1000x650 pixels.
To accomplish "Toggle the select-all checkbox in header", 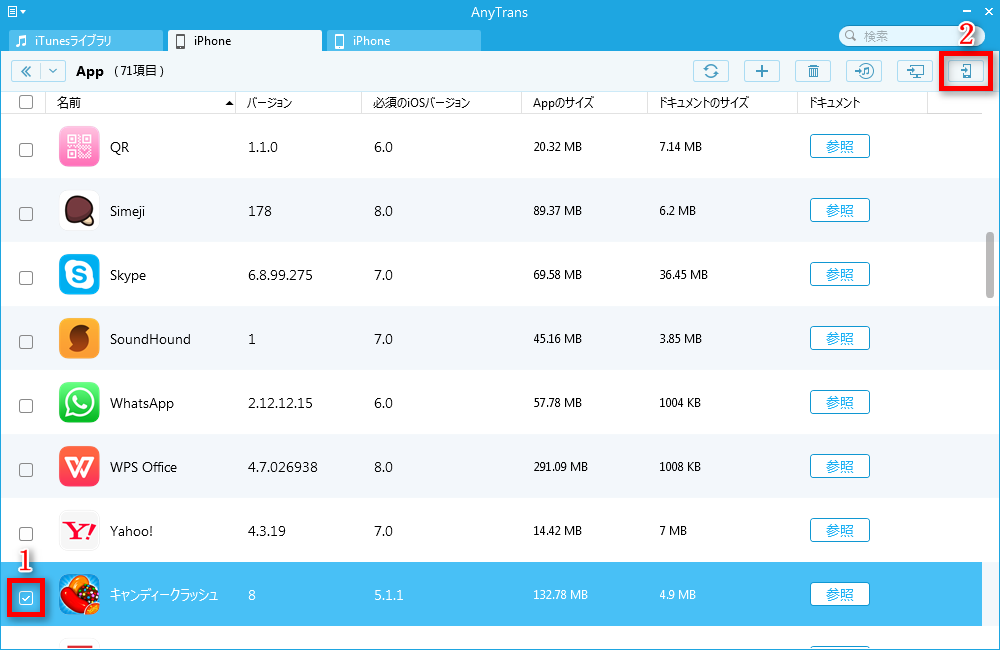I will pyautogui.click(x=26, y=102).
